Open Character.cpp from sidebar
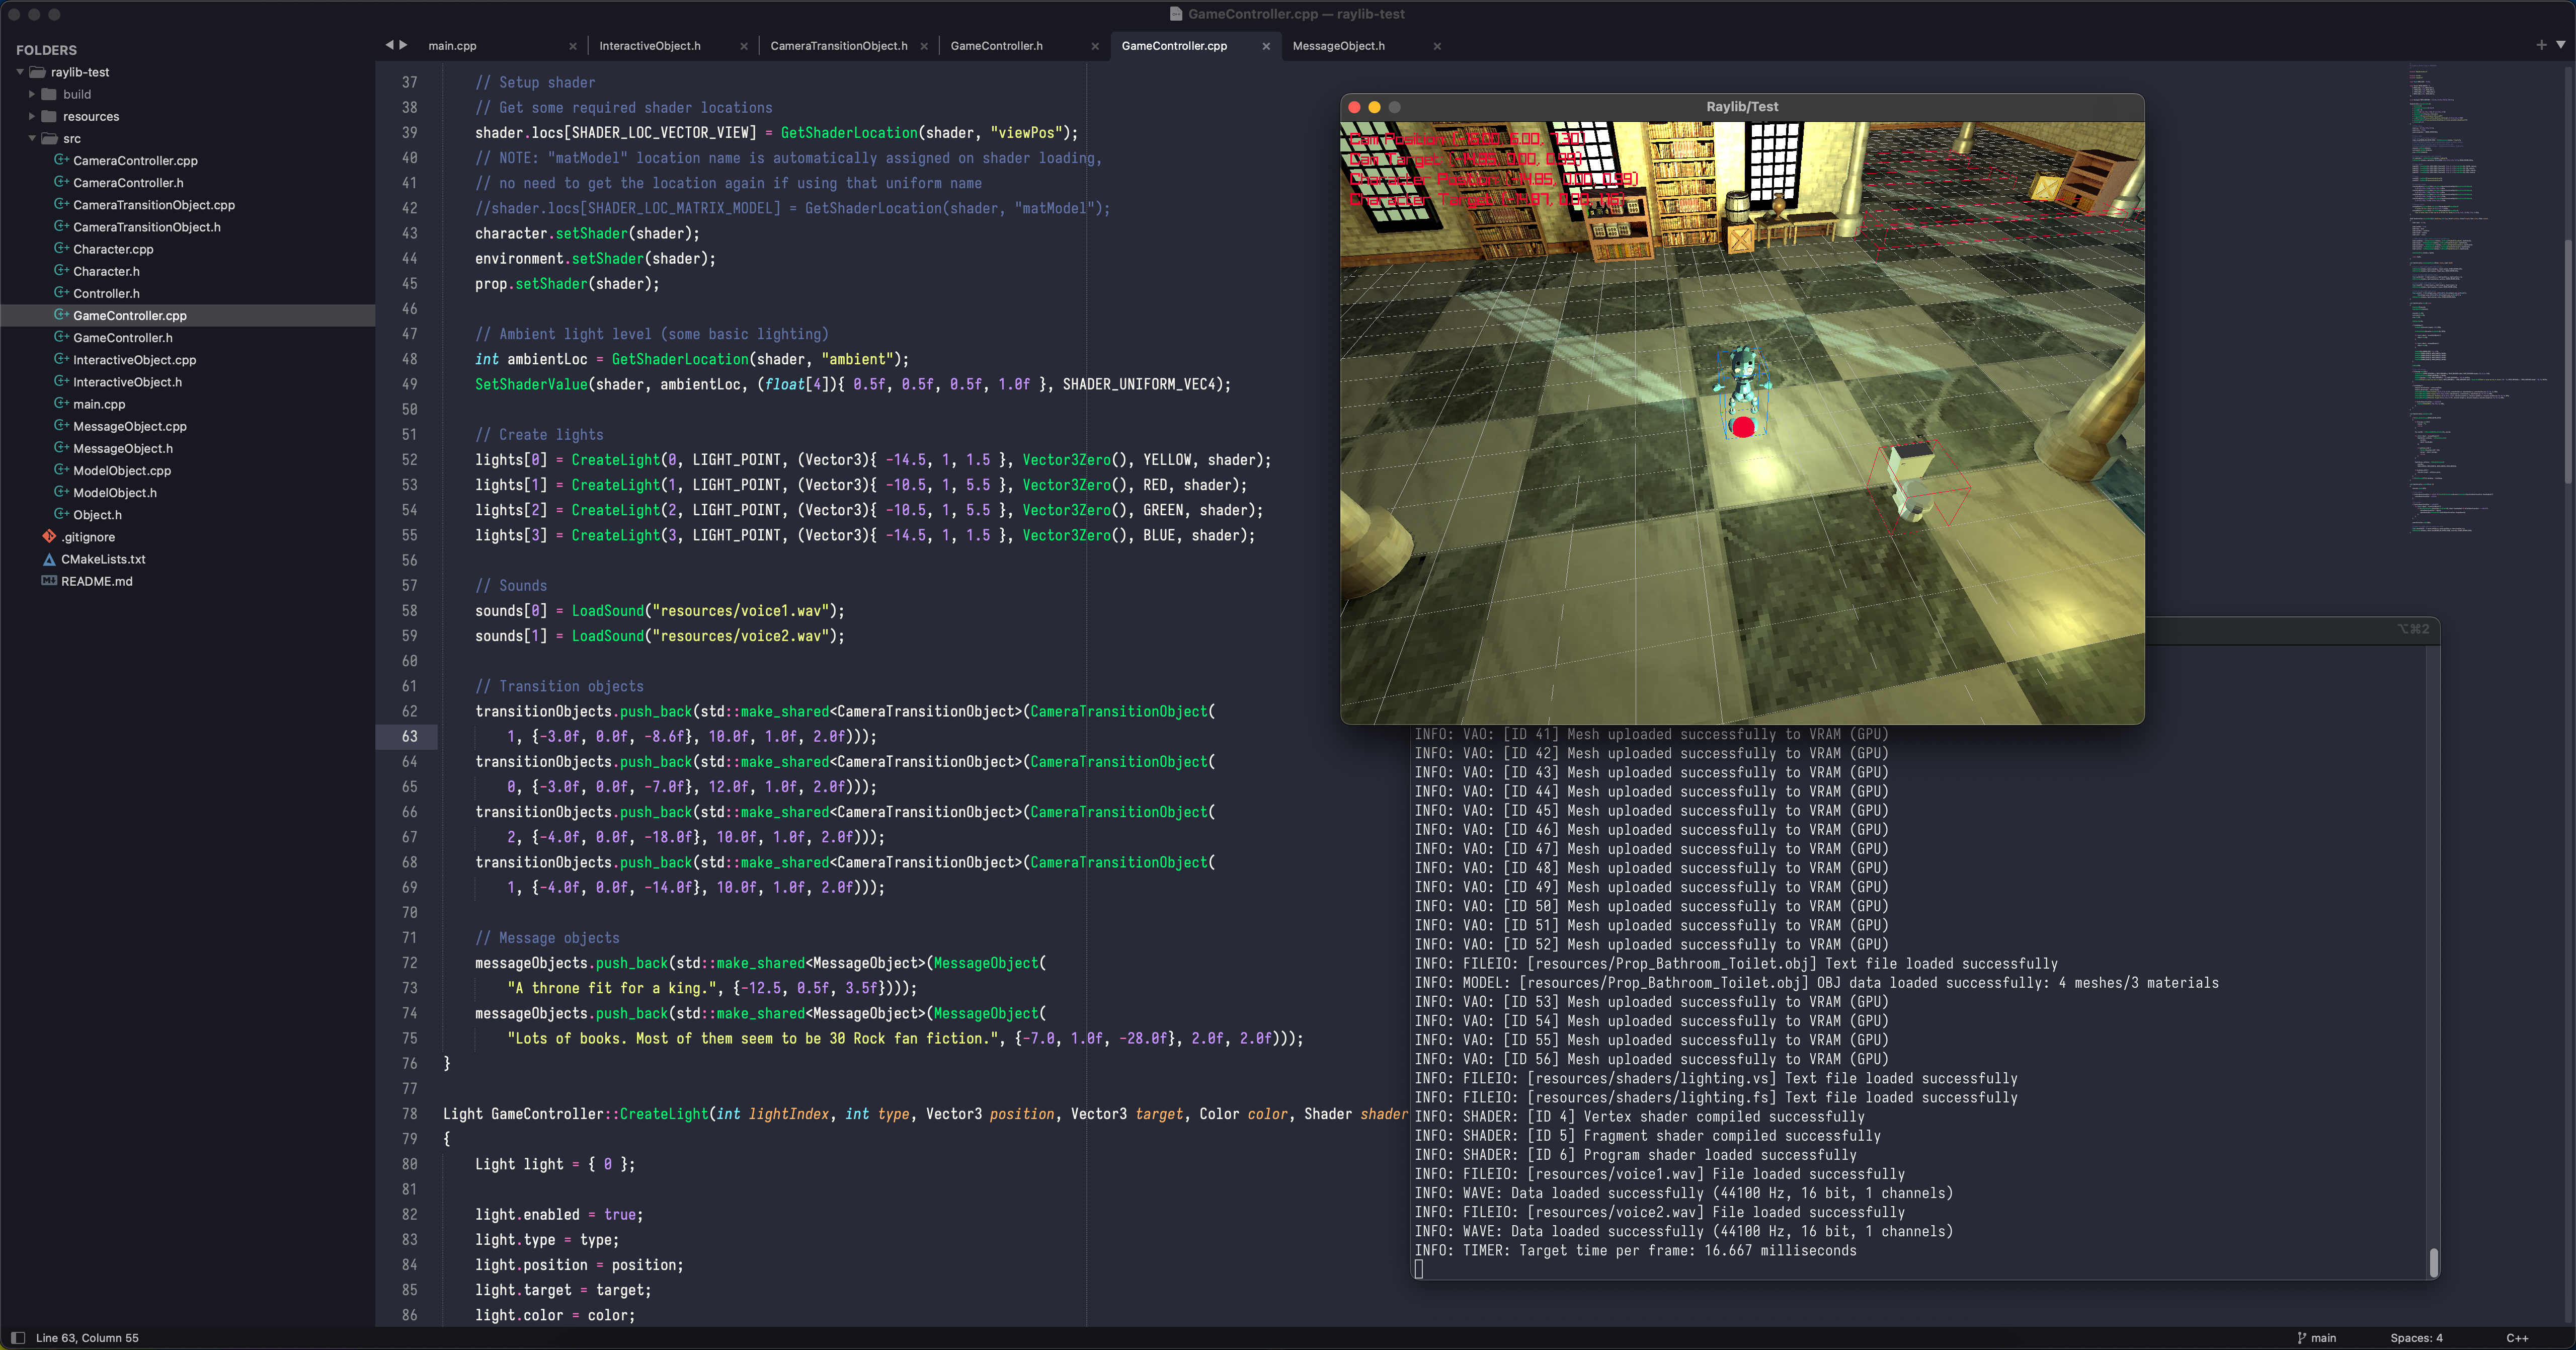Image resolution: width=2576 pixels, height=1350 pixels. [113, 249]
